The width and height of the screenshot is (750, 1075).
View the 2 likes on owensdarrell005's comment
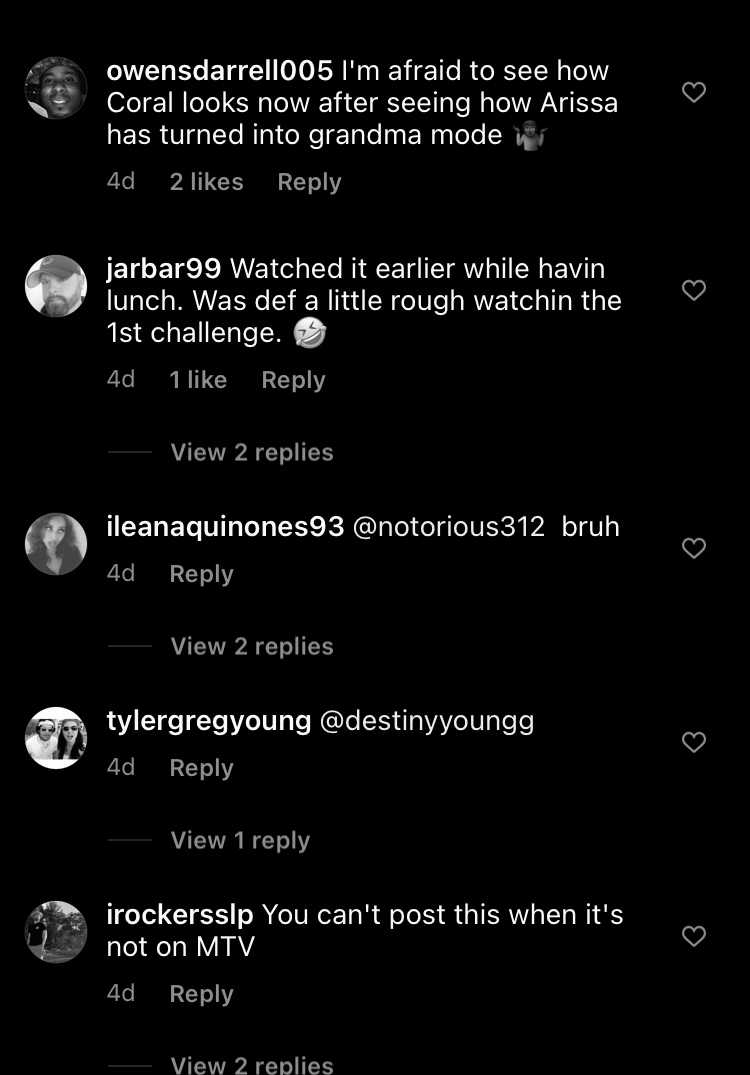206,182
